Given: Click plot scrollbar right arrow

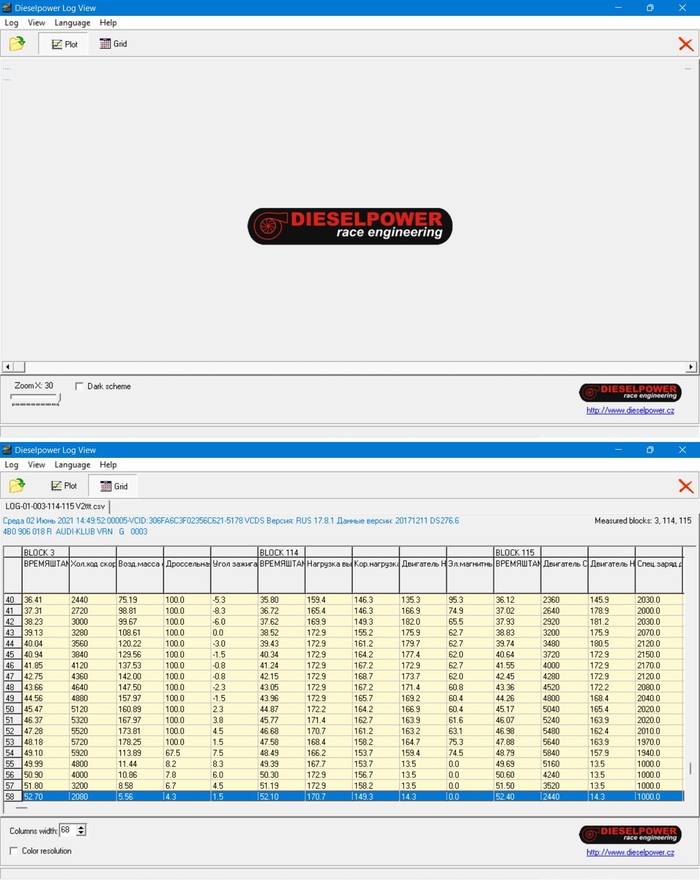Looking at the screenshot, I should 691,367.
